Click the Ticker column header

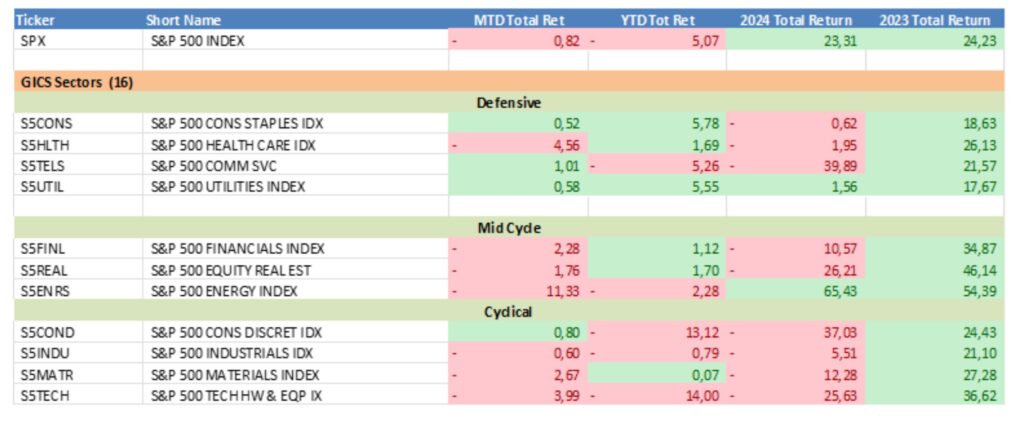[x=35, y=20]
